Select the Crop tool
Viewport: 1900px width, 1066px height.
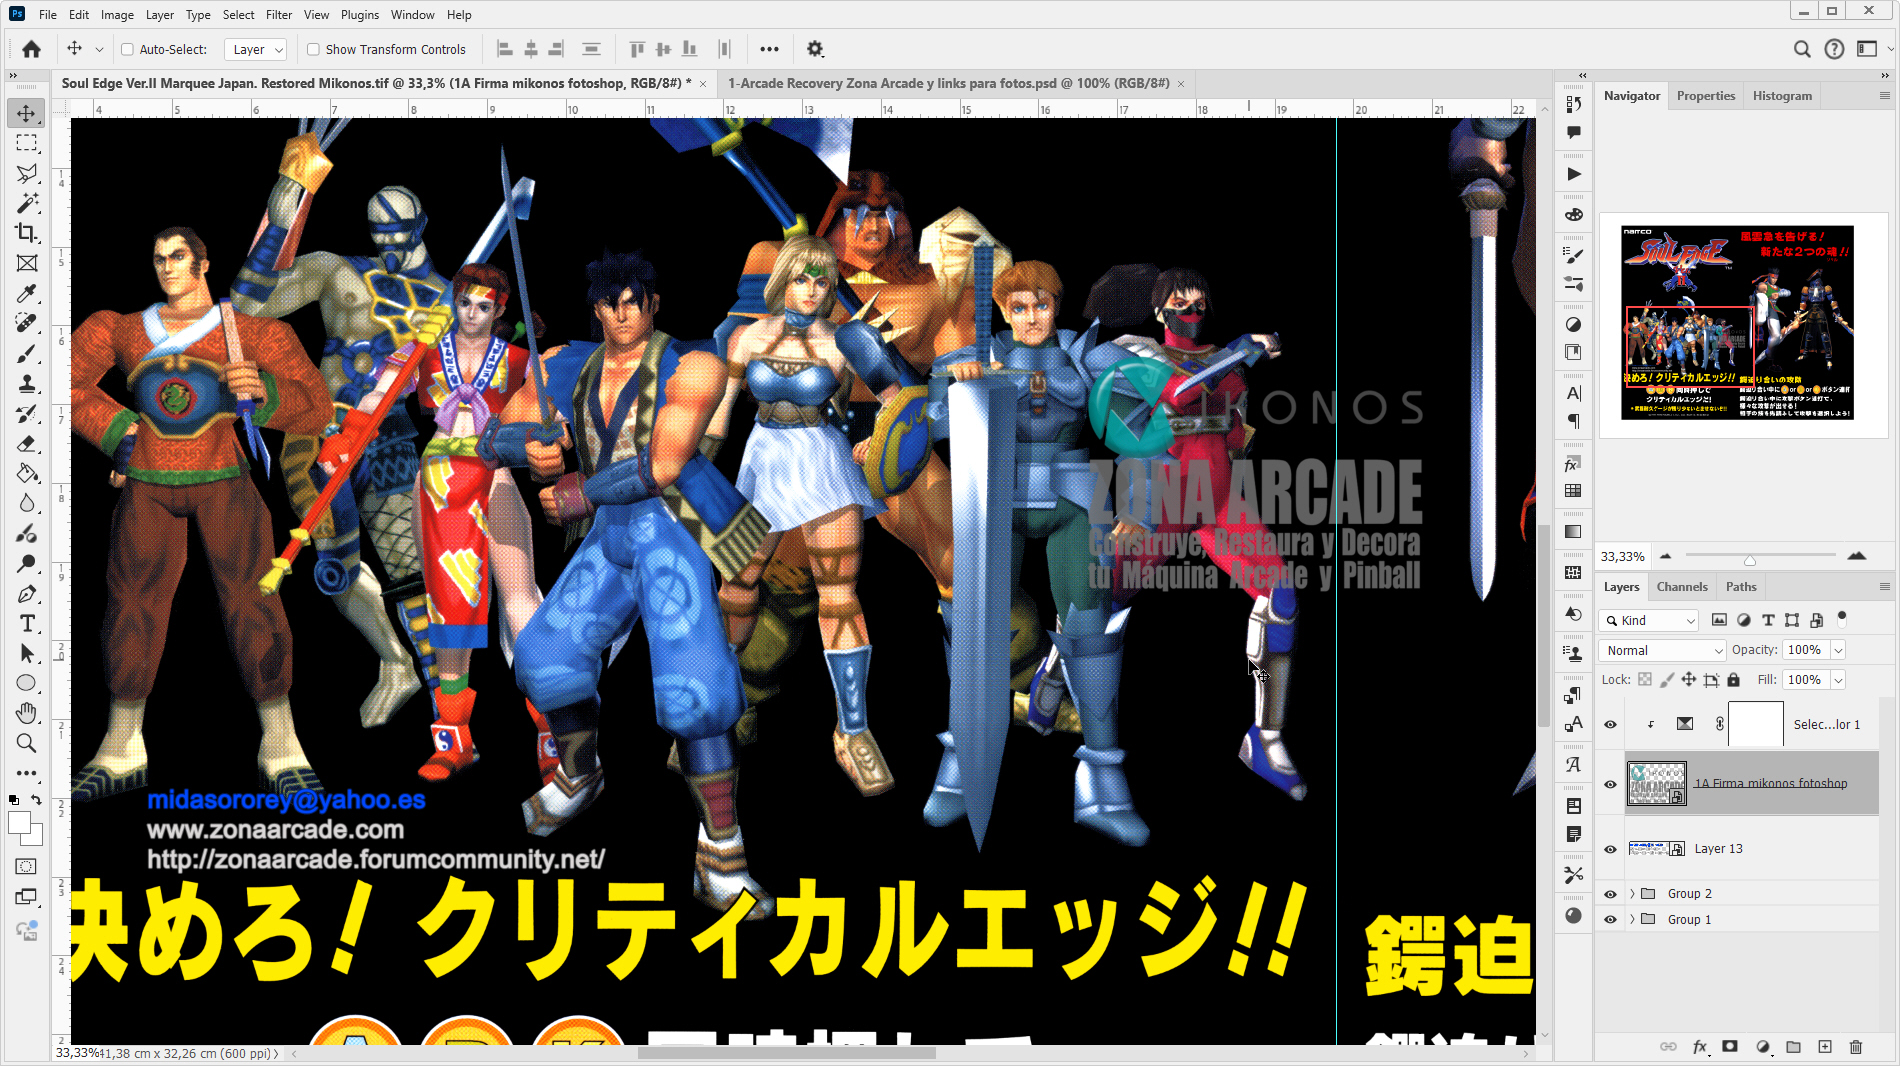point(27,233)
